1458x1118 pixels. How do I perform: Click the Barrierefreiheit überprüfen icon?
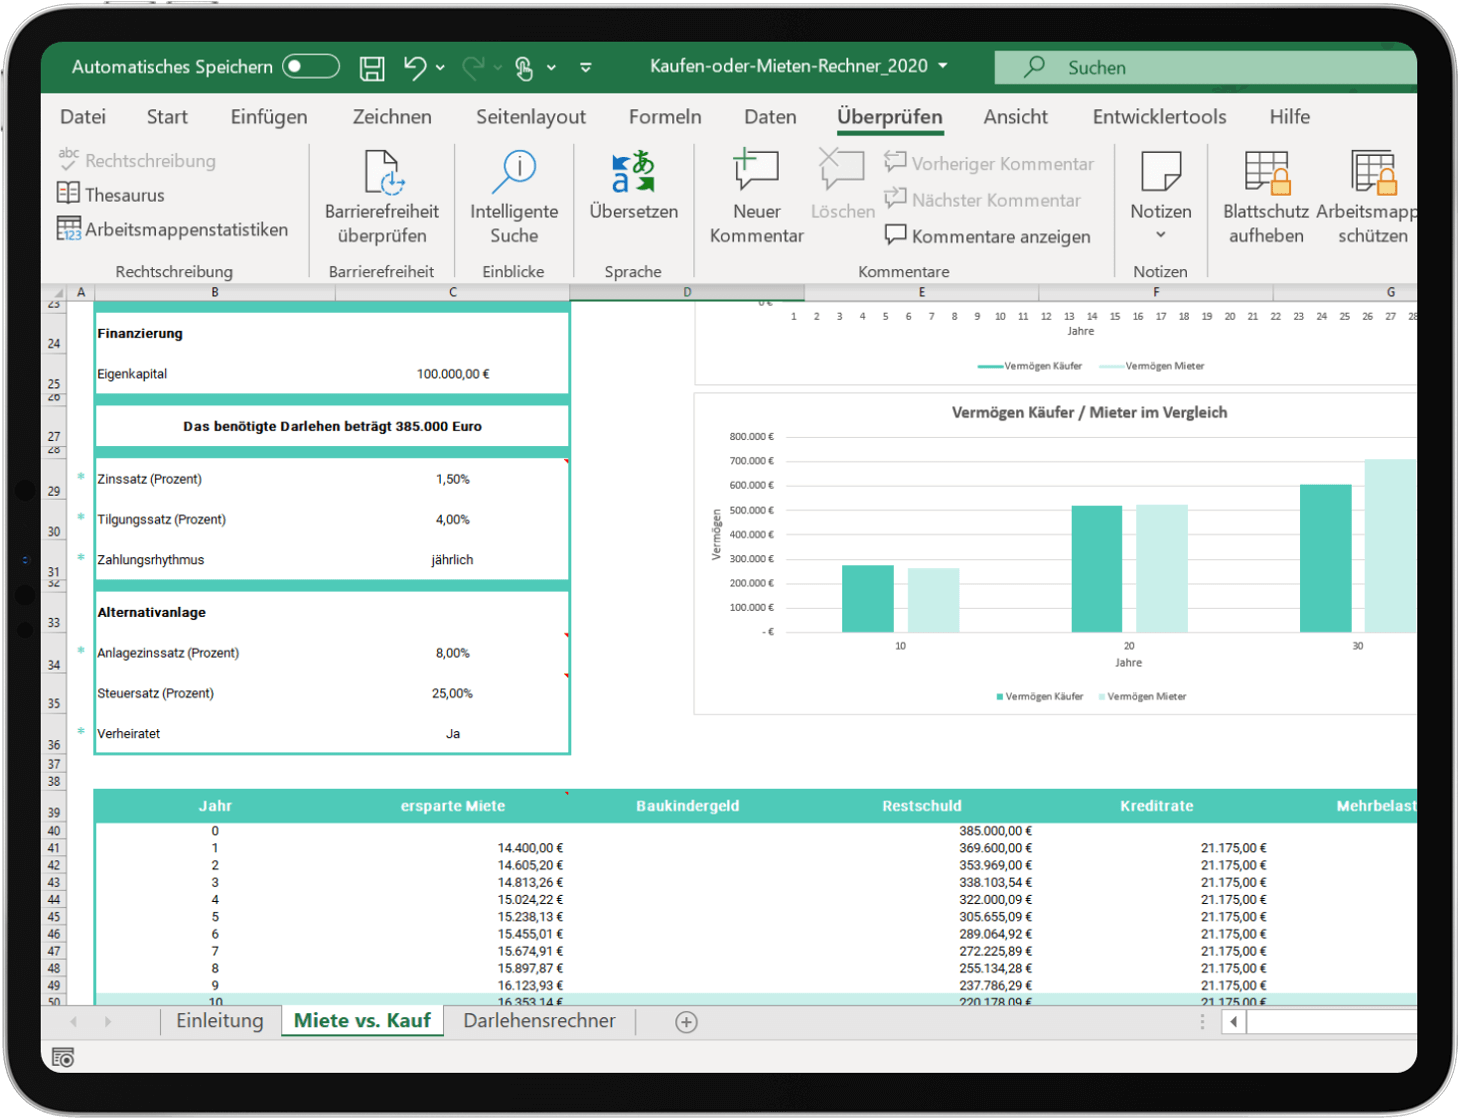coord(382,172)
